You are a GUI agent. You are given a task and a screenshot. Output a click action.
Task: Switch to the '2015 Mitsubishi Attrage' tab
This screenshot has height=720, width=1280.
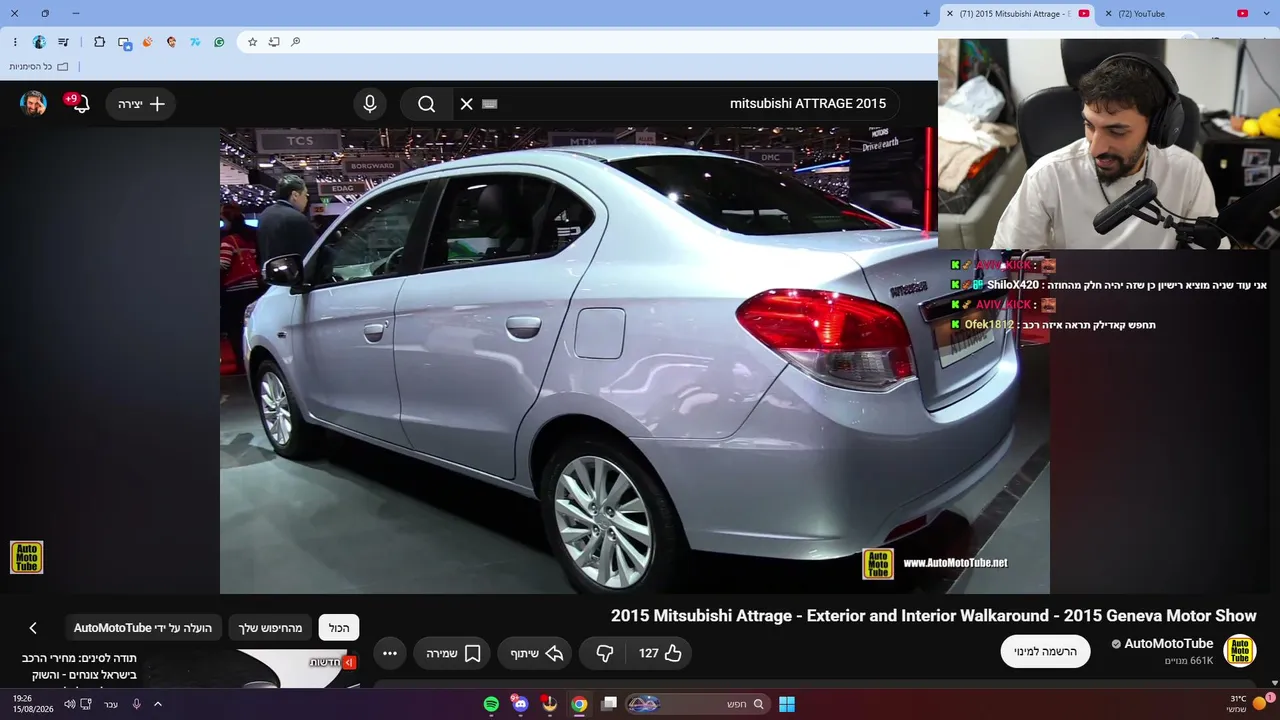[x=1018, y=14]
